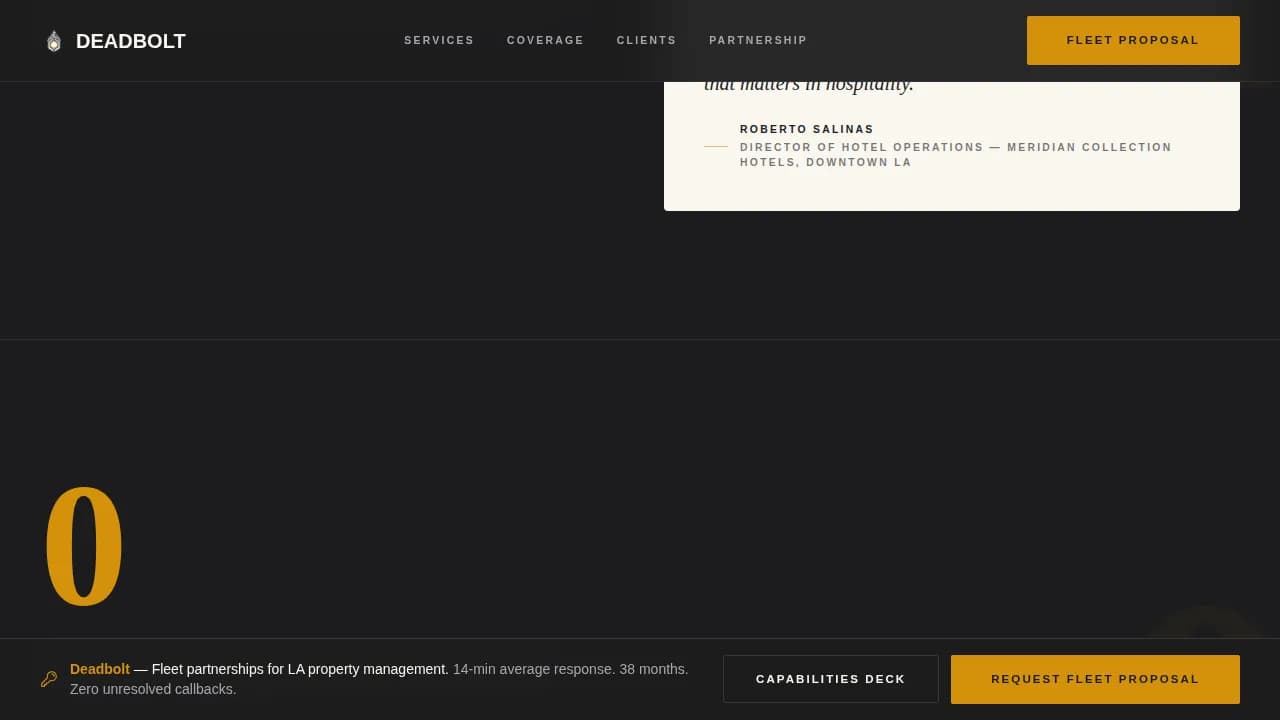
Task: Open the DEADBOLT brand home link
Action: click(115, 41)
